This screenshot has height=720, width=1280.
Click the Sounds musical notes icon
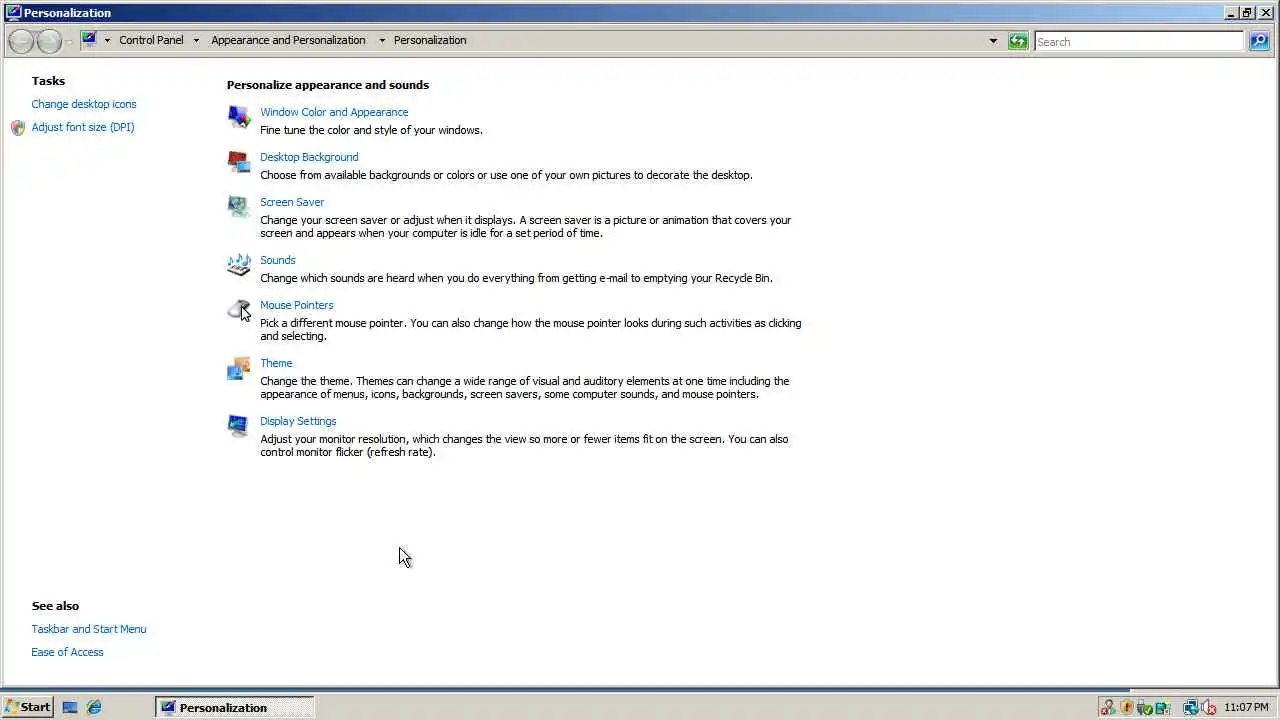click(x=239, y=265)
